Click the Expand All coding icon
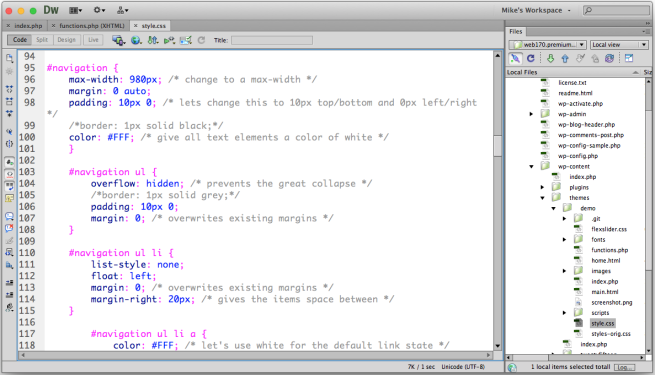This screenshot has height=375, width=655. coord(9,113)
